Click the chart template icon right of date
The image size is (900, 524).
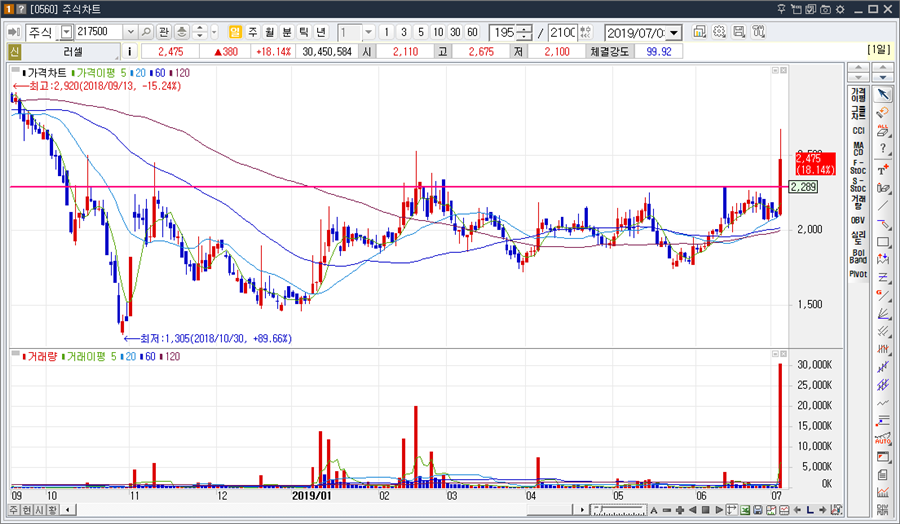point(699,32)
